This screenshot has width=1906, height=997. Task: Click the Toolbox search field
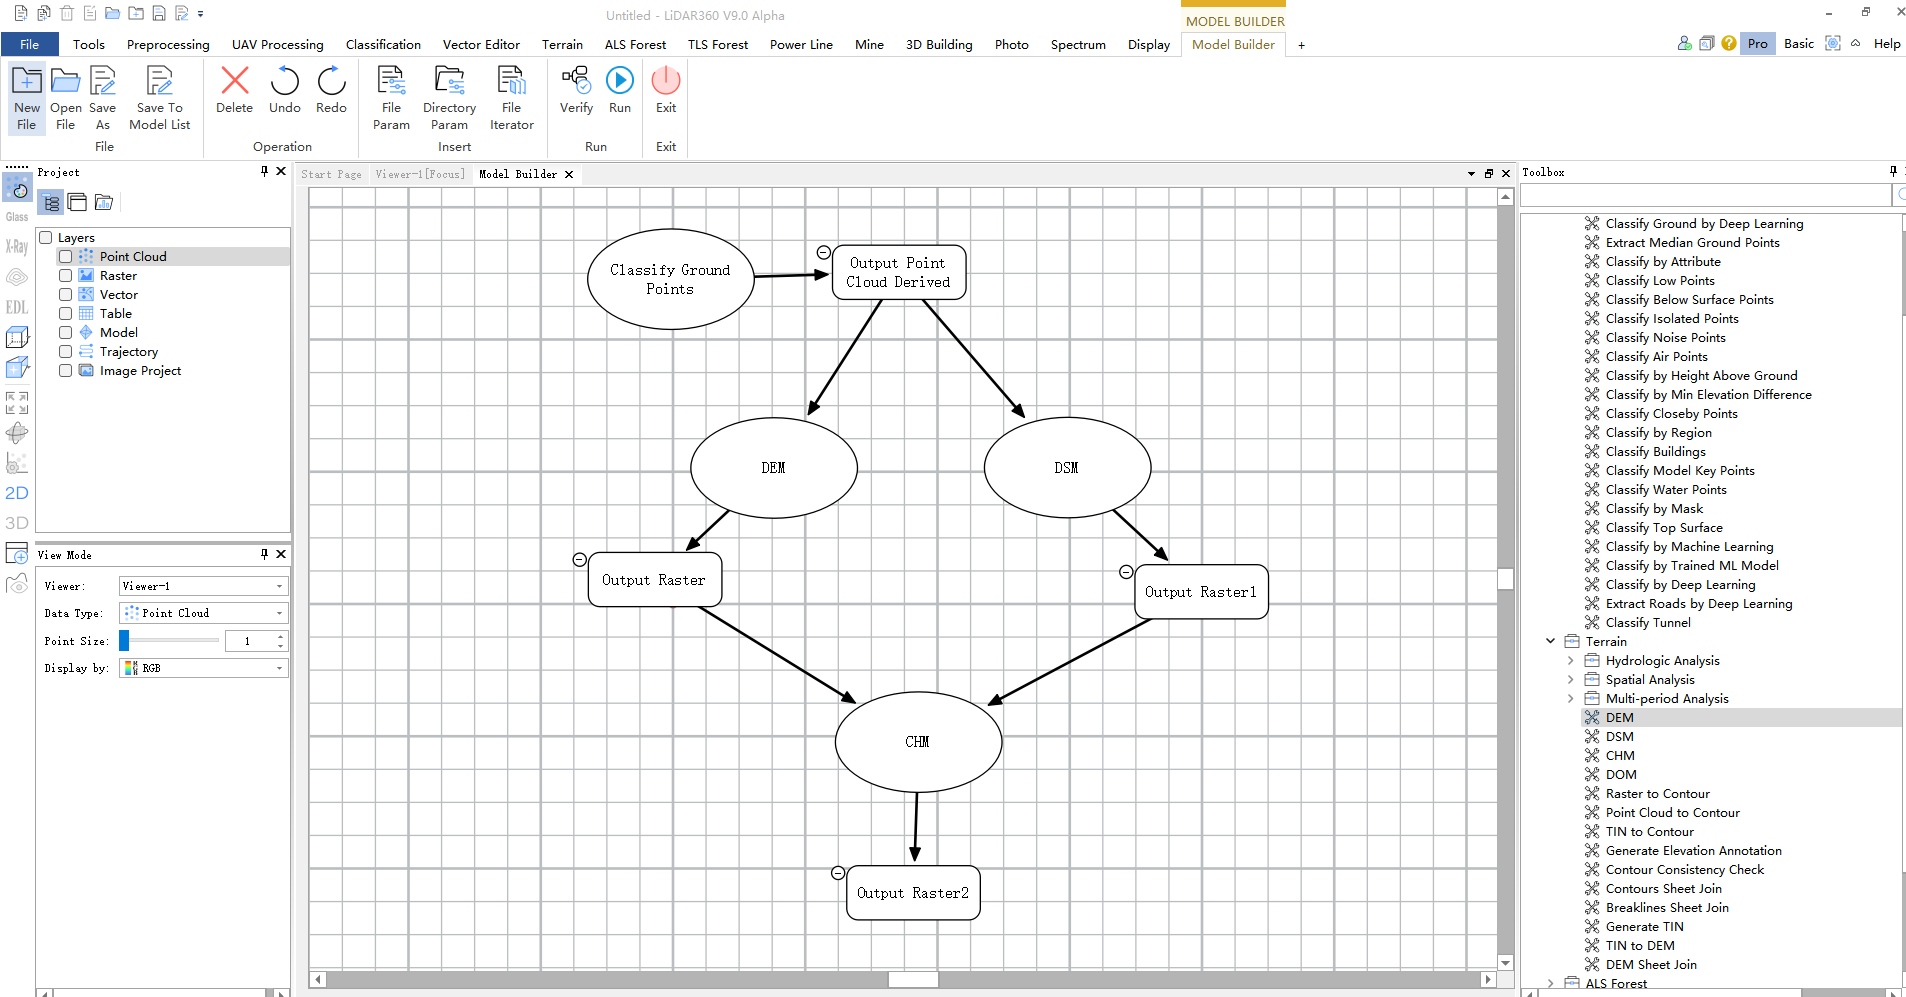coord(1705,196)
